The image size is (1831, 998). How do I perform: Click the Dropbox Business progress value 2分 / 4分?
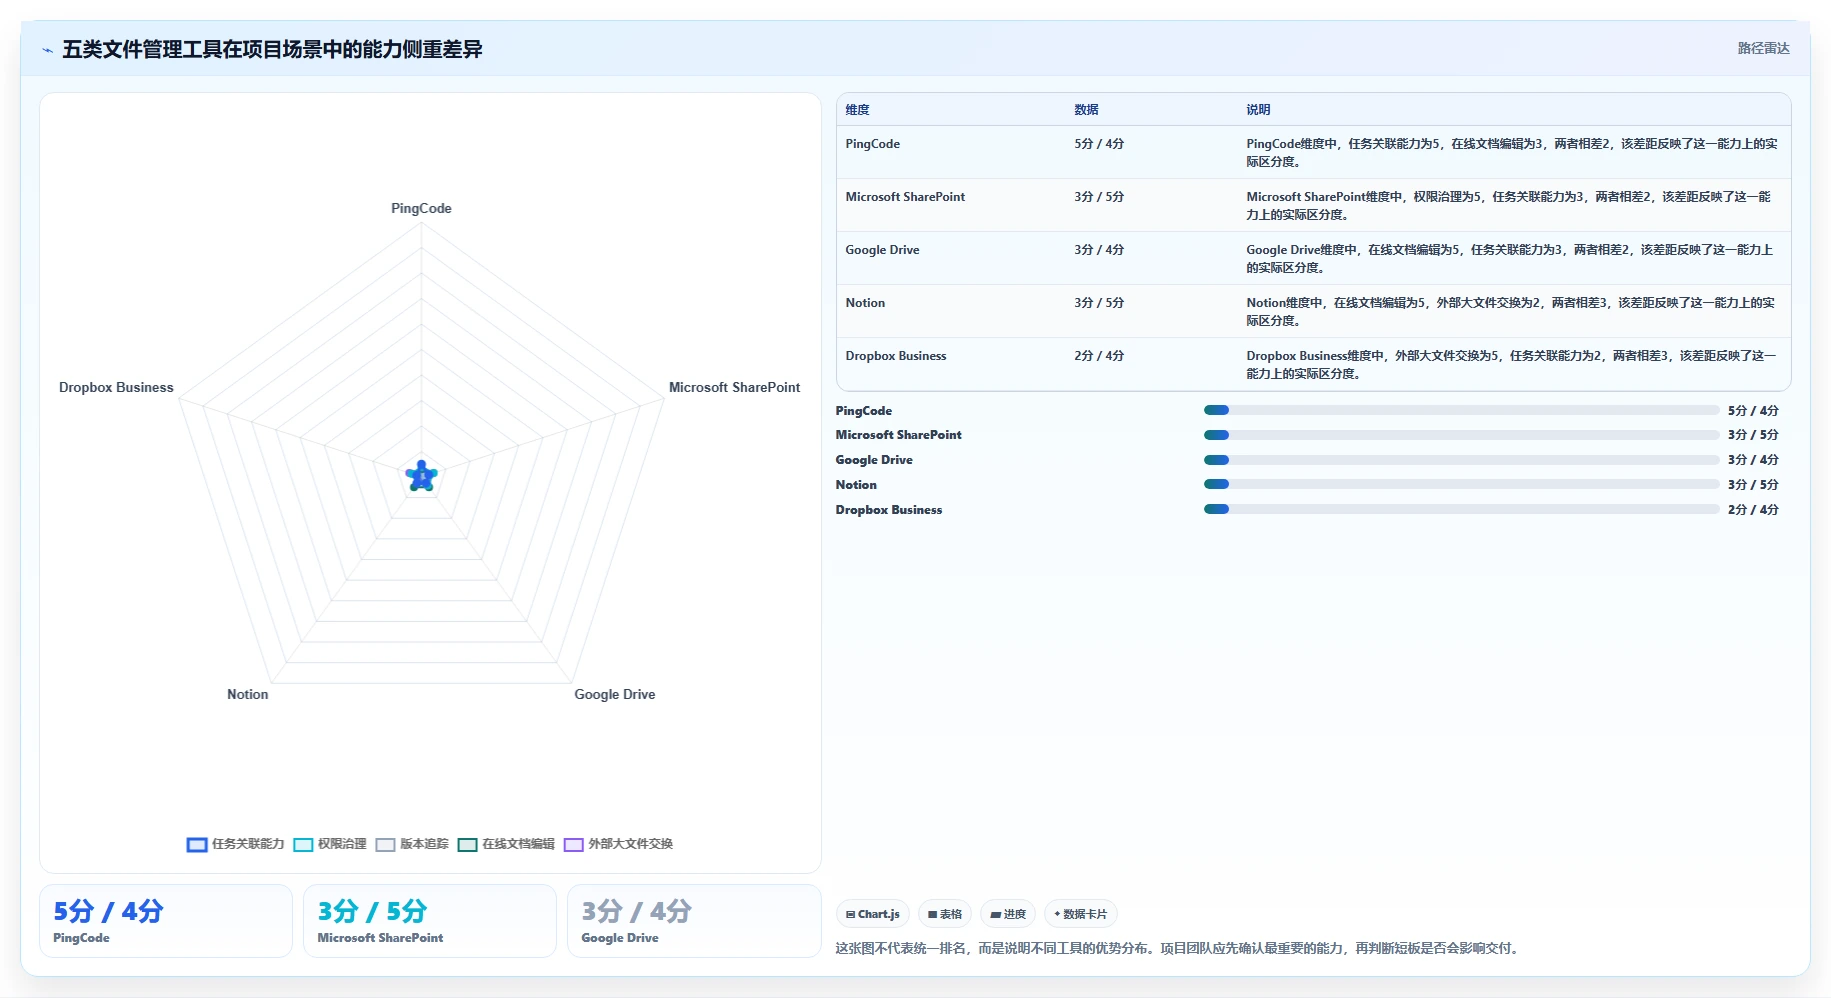coord(1753,510)
